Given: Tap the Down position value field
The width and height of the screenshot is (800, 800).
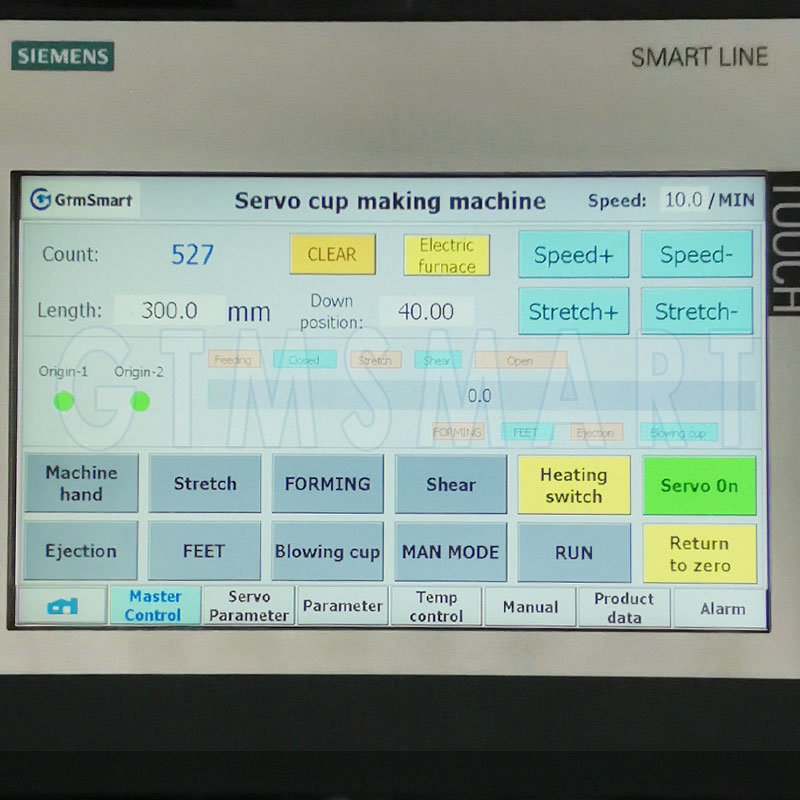Looking at the screenshot, I should click(x=426, y=312).
